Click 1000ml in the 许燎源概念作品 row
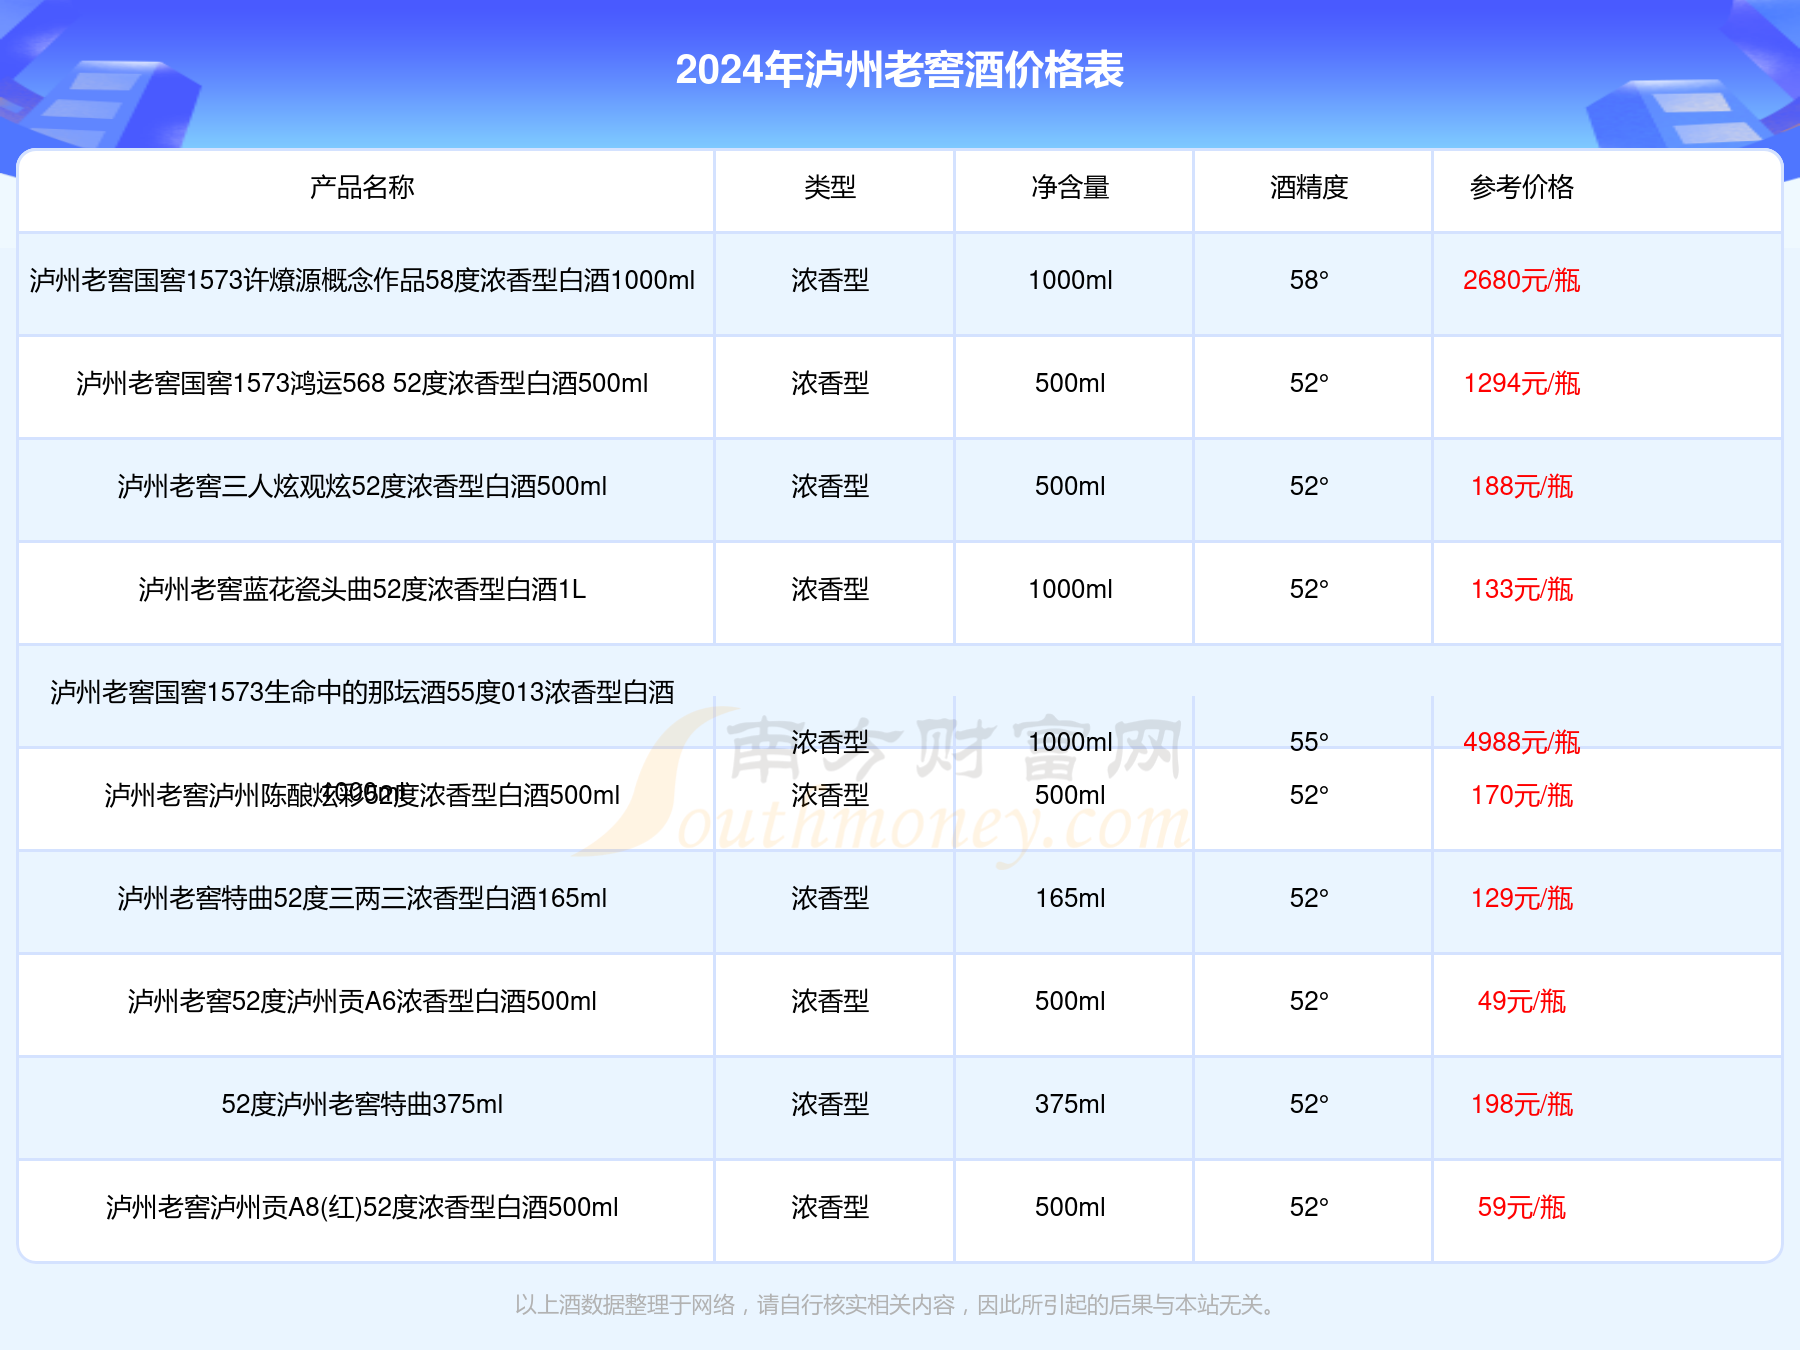Image resolution: width=1800 pixels, height=1350 pixels. click(1070, 280)
